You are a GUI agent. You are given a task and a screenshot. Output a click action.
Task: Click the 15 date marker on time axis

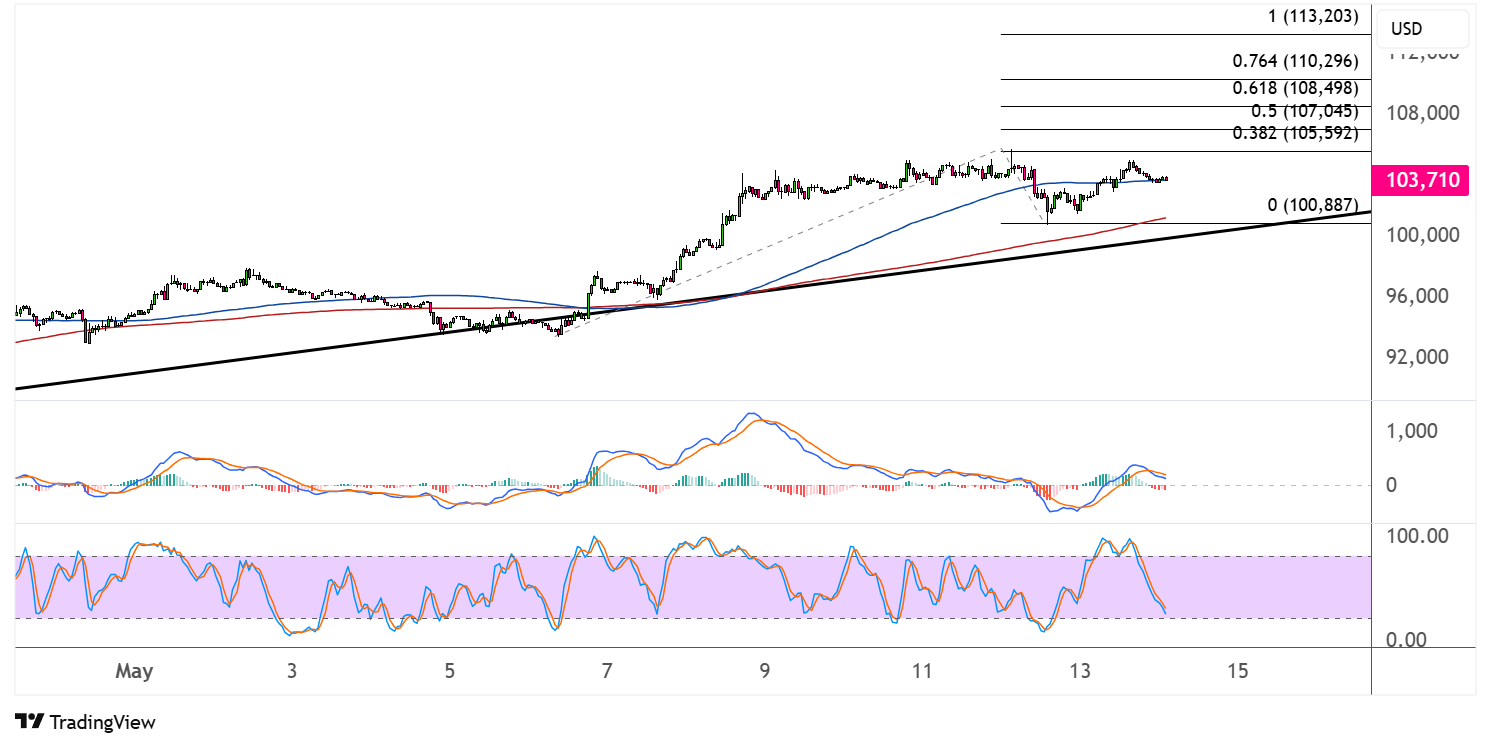[1237, 671]
